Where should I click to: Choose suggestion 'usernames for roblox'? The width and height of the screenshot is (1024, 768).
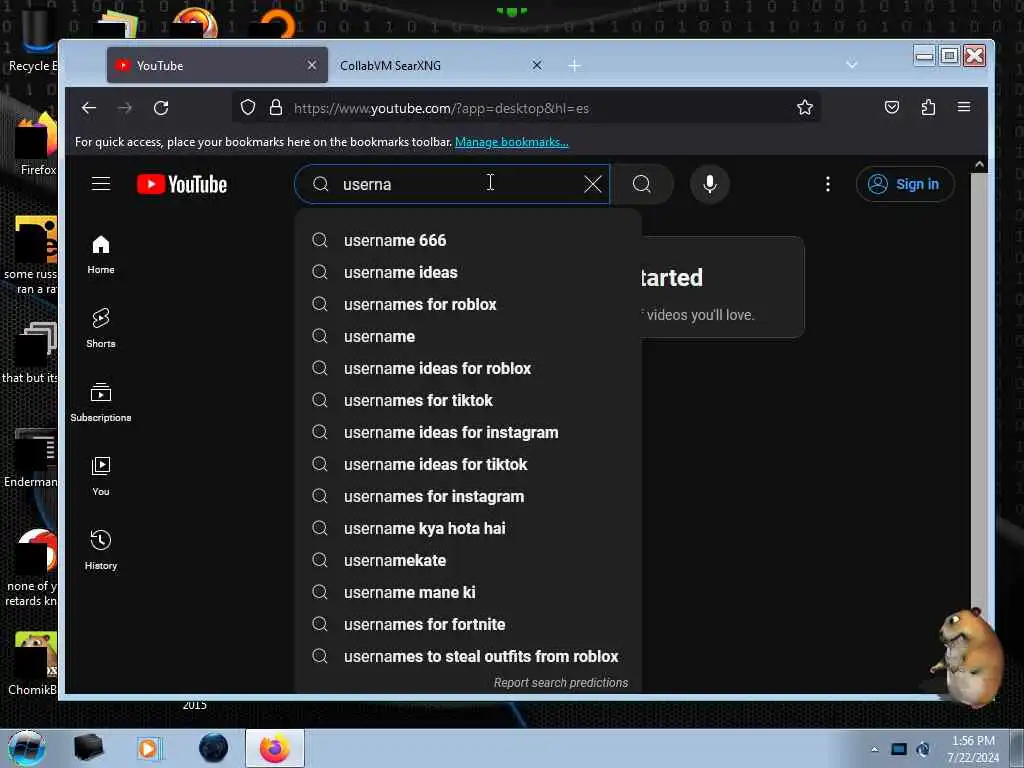click(468, 304)
